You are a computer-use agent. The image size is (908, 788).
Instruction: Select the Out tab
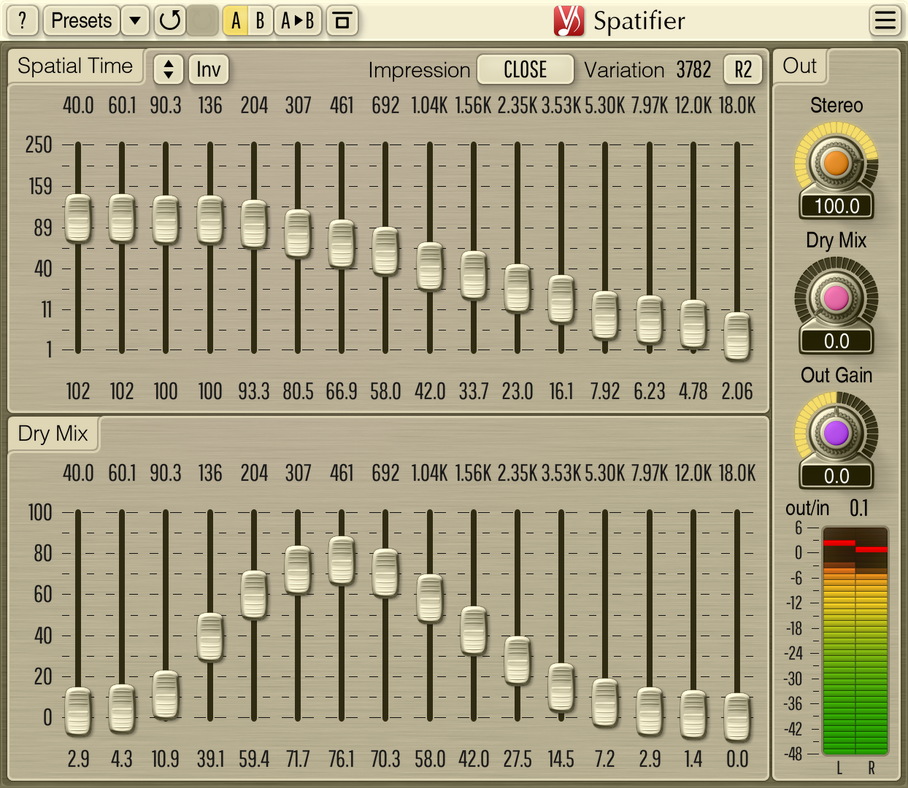[x=799, y=65]
